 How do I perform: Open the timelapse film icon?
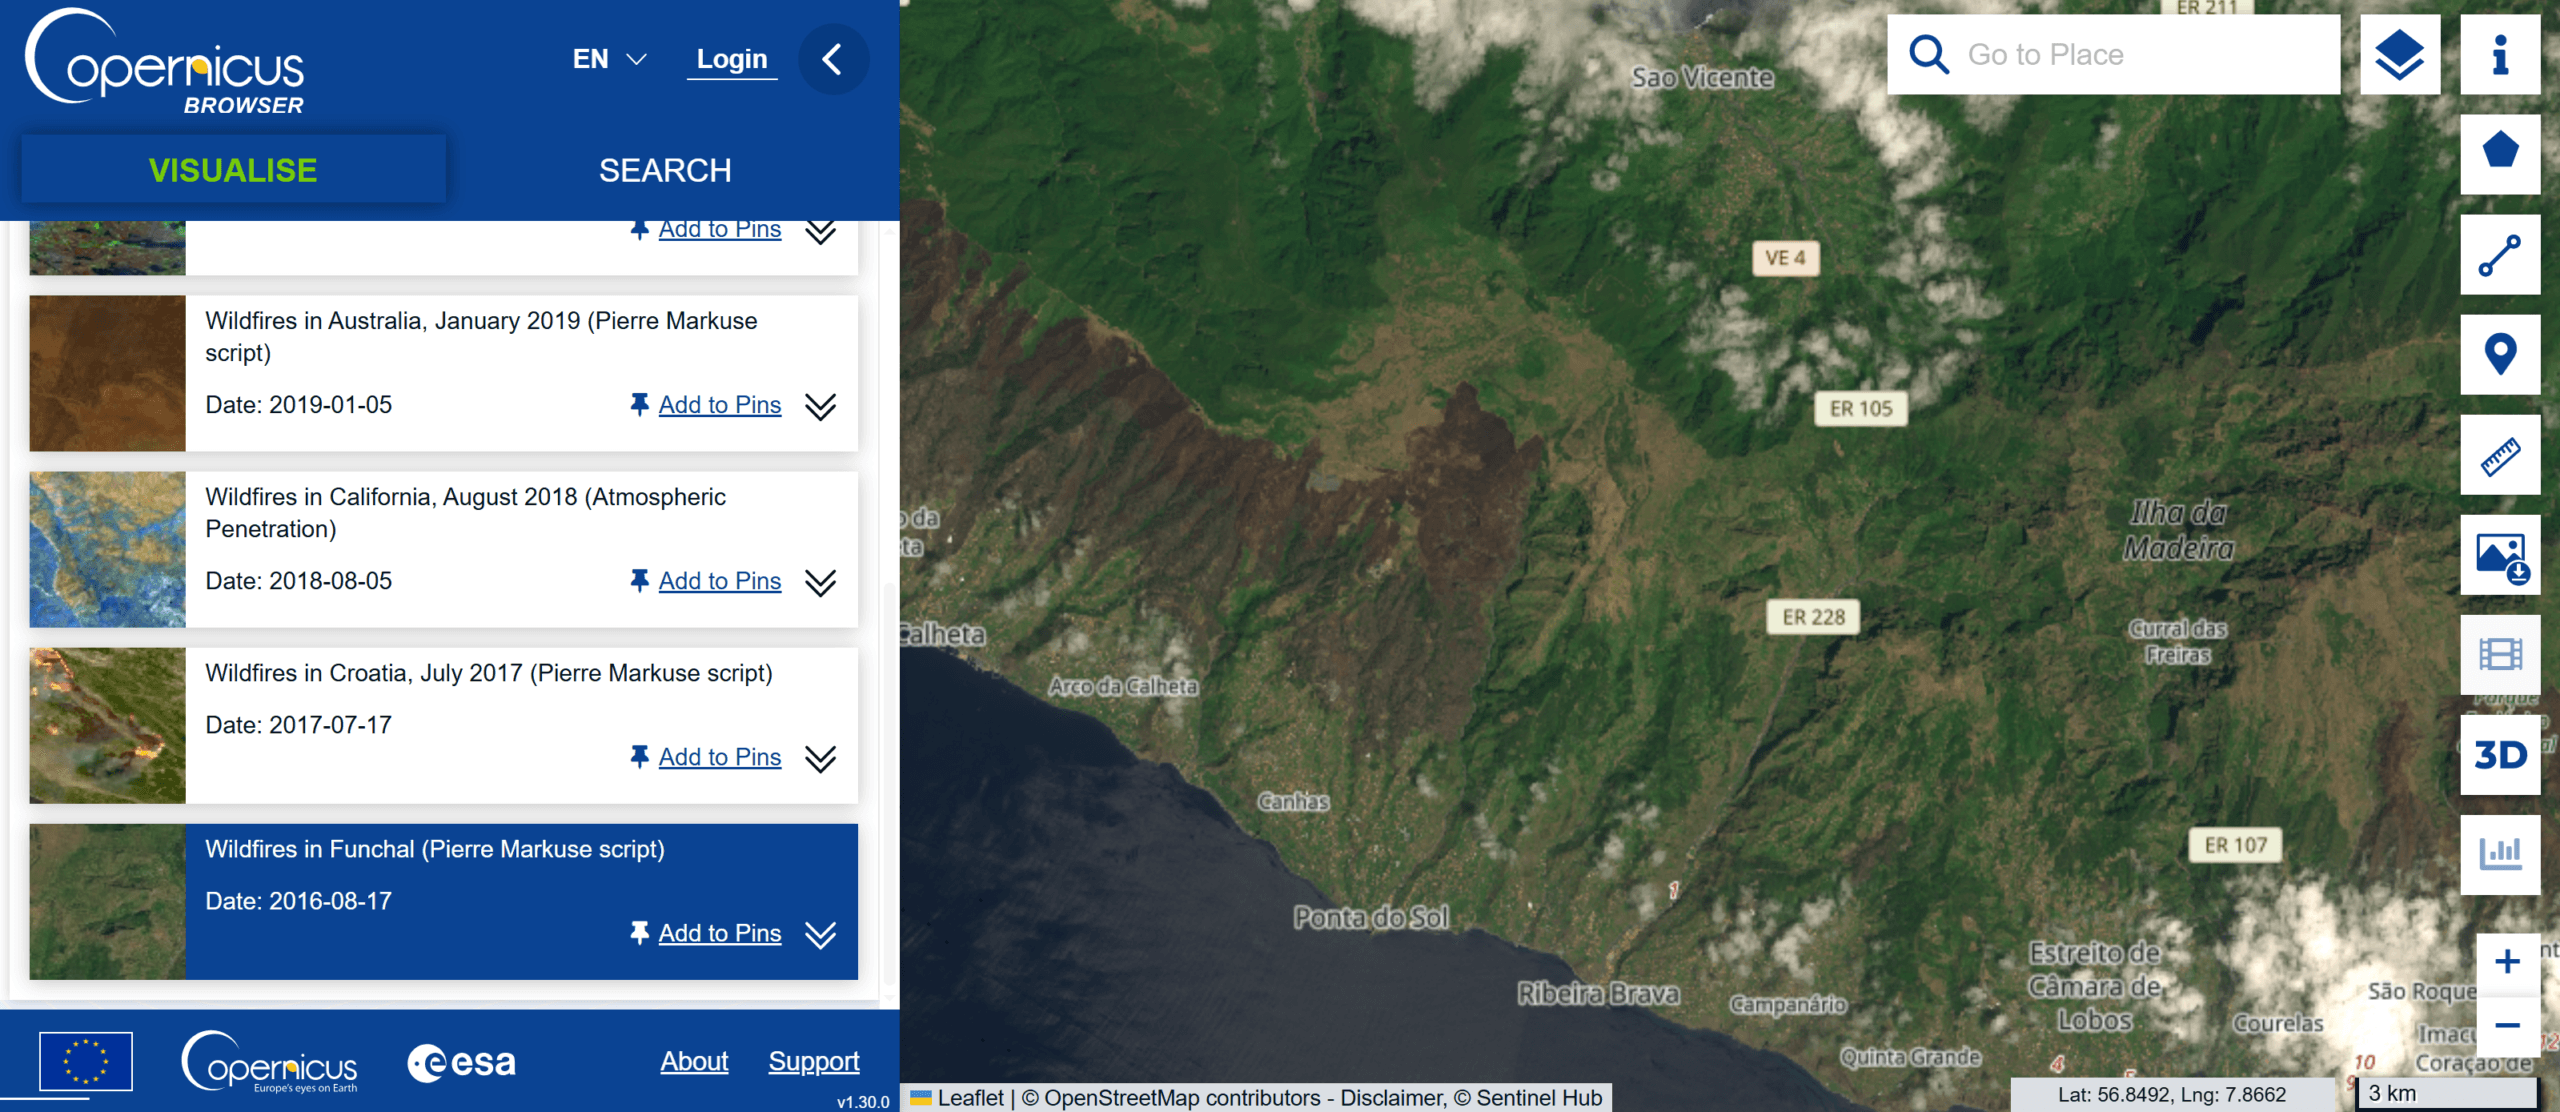[x=2499, y=655]
